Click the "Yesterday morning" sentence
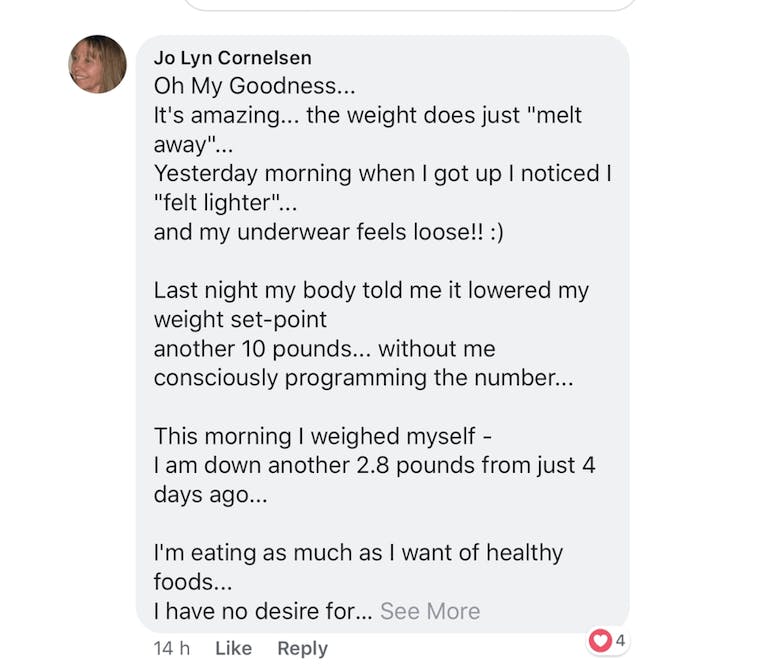The image size is (763, 671). pyautogui.click(x=382, y=173)
